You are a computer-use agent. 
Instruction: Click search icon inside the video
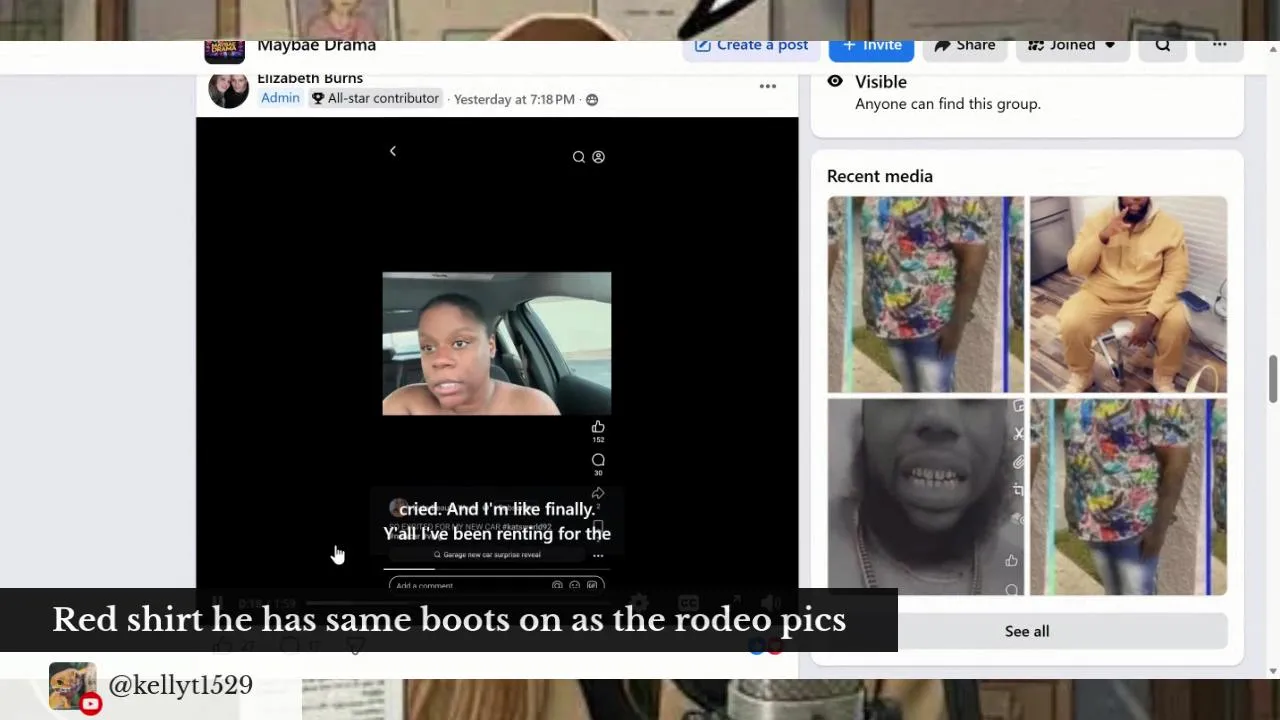tap(579, 157)
